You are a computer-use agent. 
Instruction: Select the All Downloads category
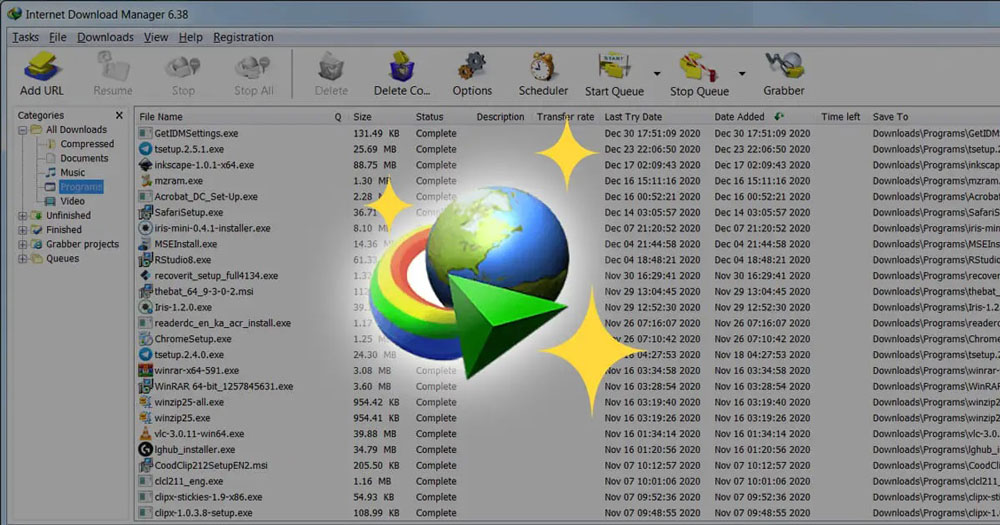76,129
